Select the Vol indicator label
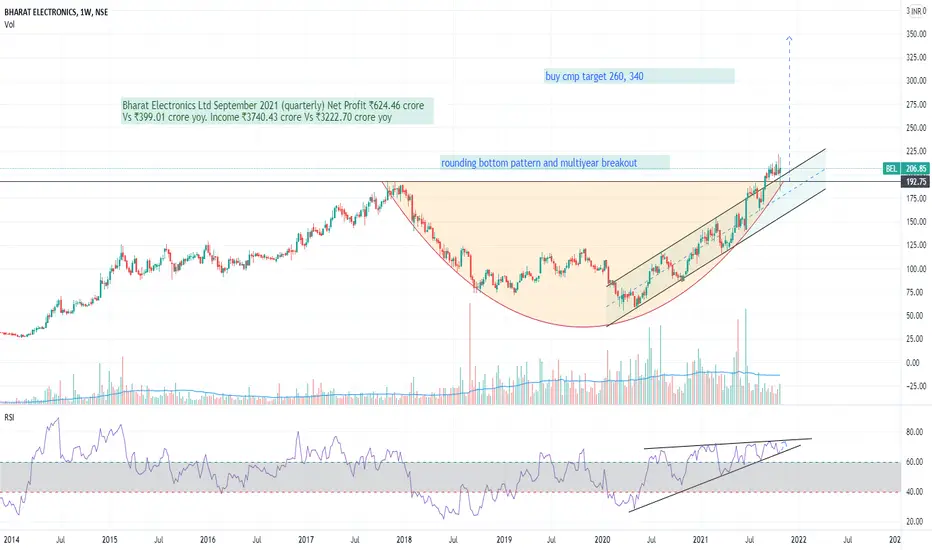 point(9,24)
